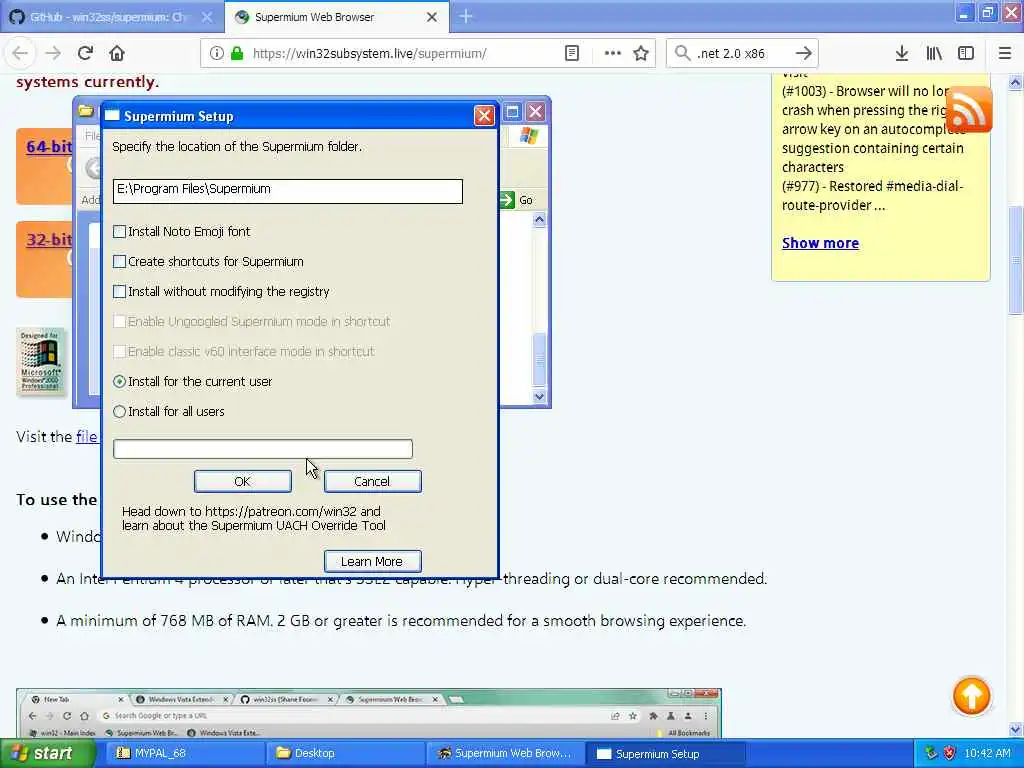Click the install location text field
The height and width of the screenshot is (768, 1024).
287,191
